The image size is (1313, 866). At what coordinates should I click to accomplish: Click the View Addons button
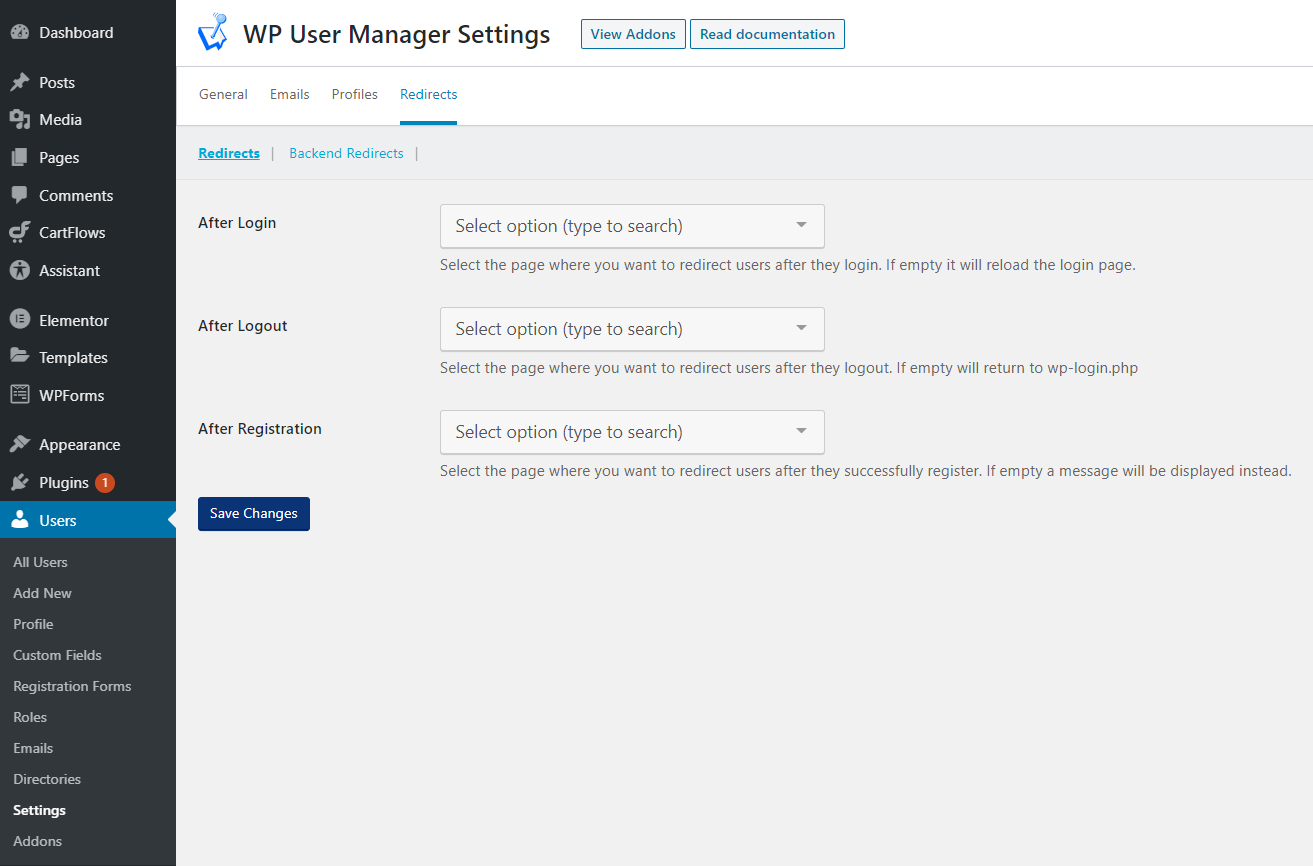pyautogui.click(x=633, y=34)
